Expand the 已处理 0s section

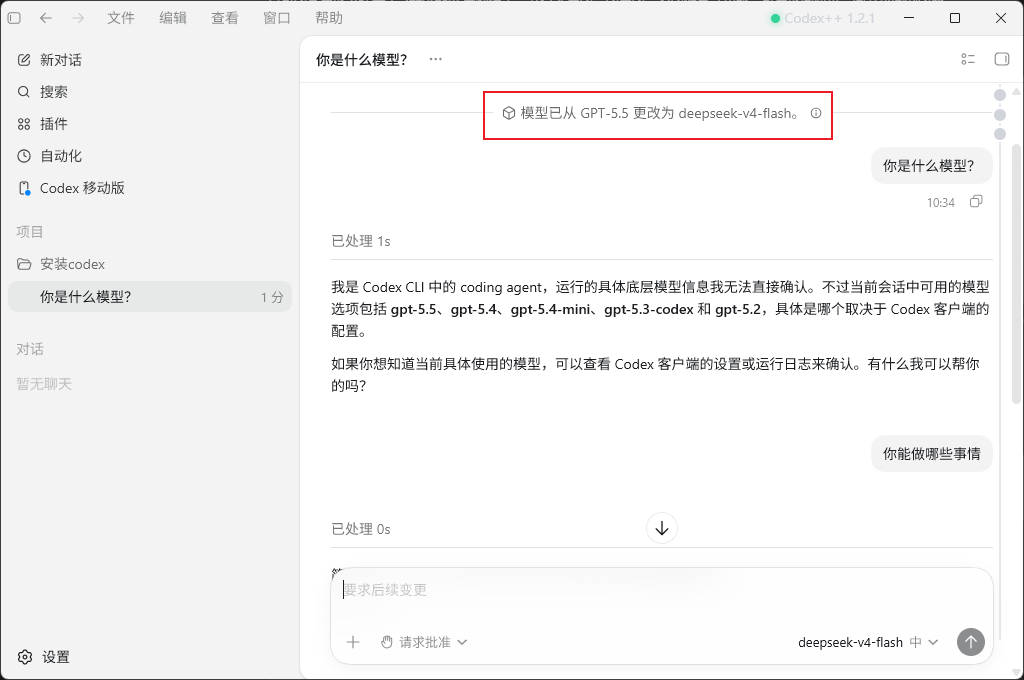pyautogui.click(x=361, y=529)
